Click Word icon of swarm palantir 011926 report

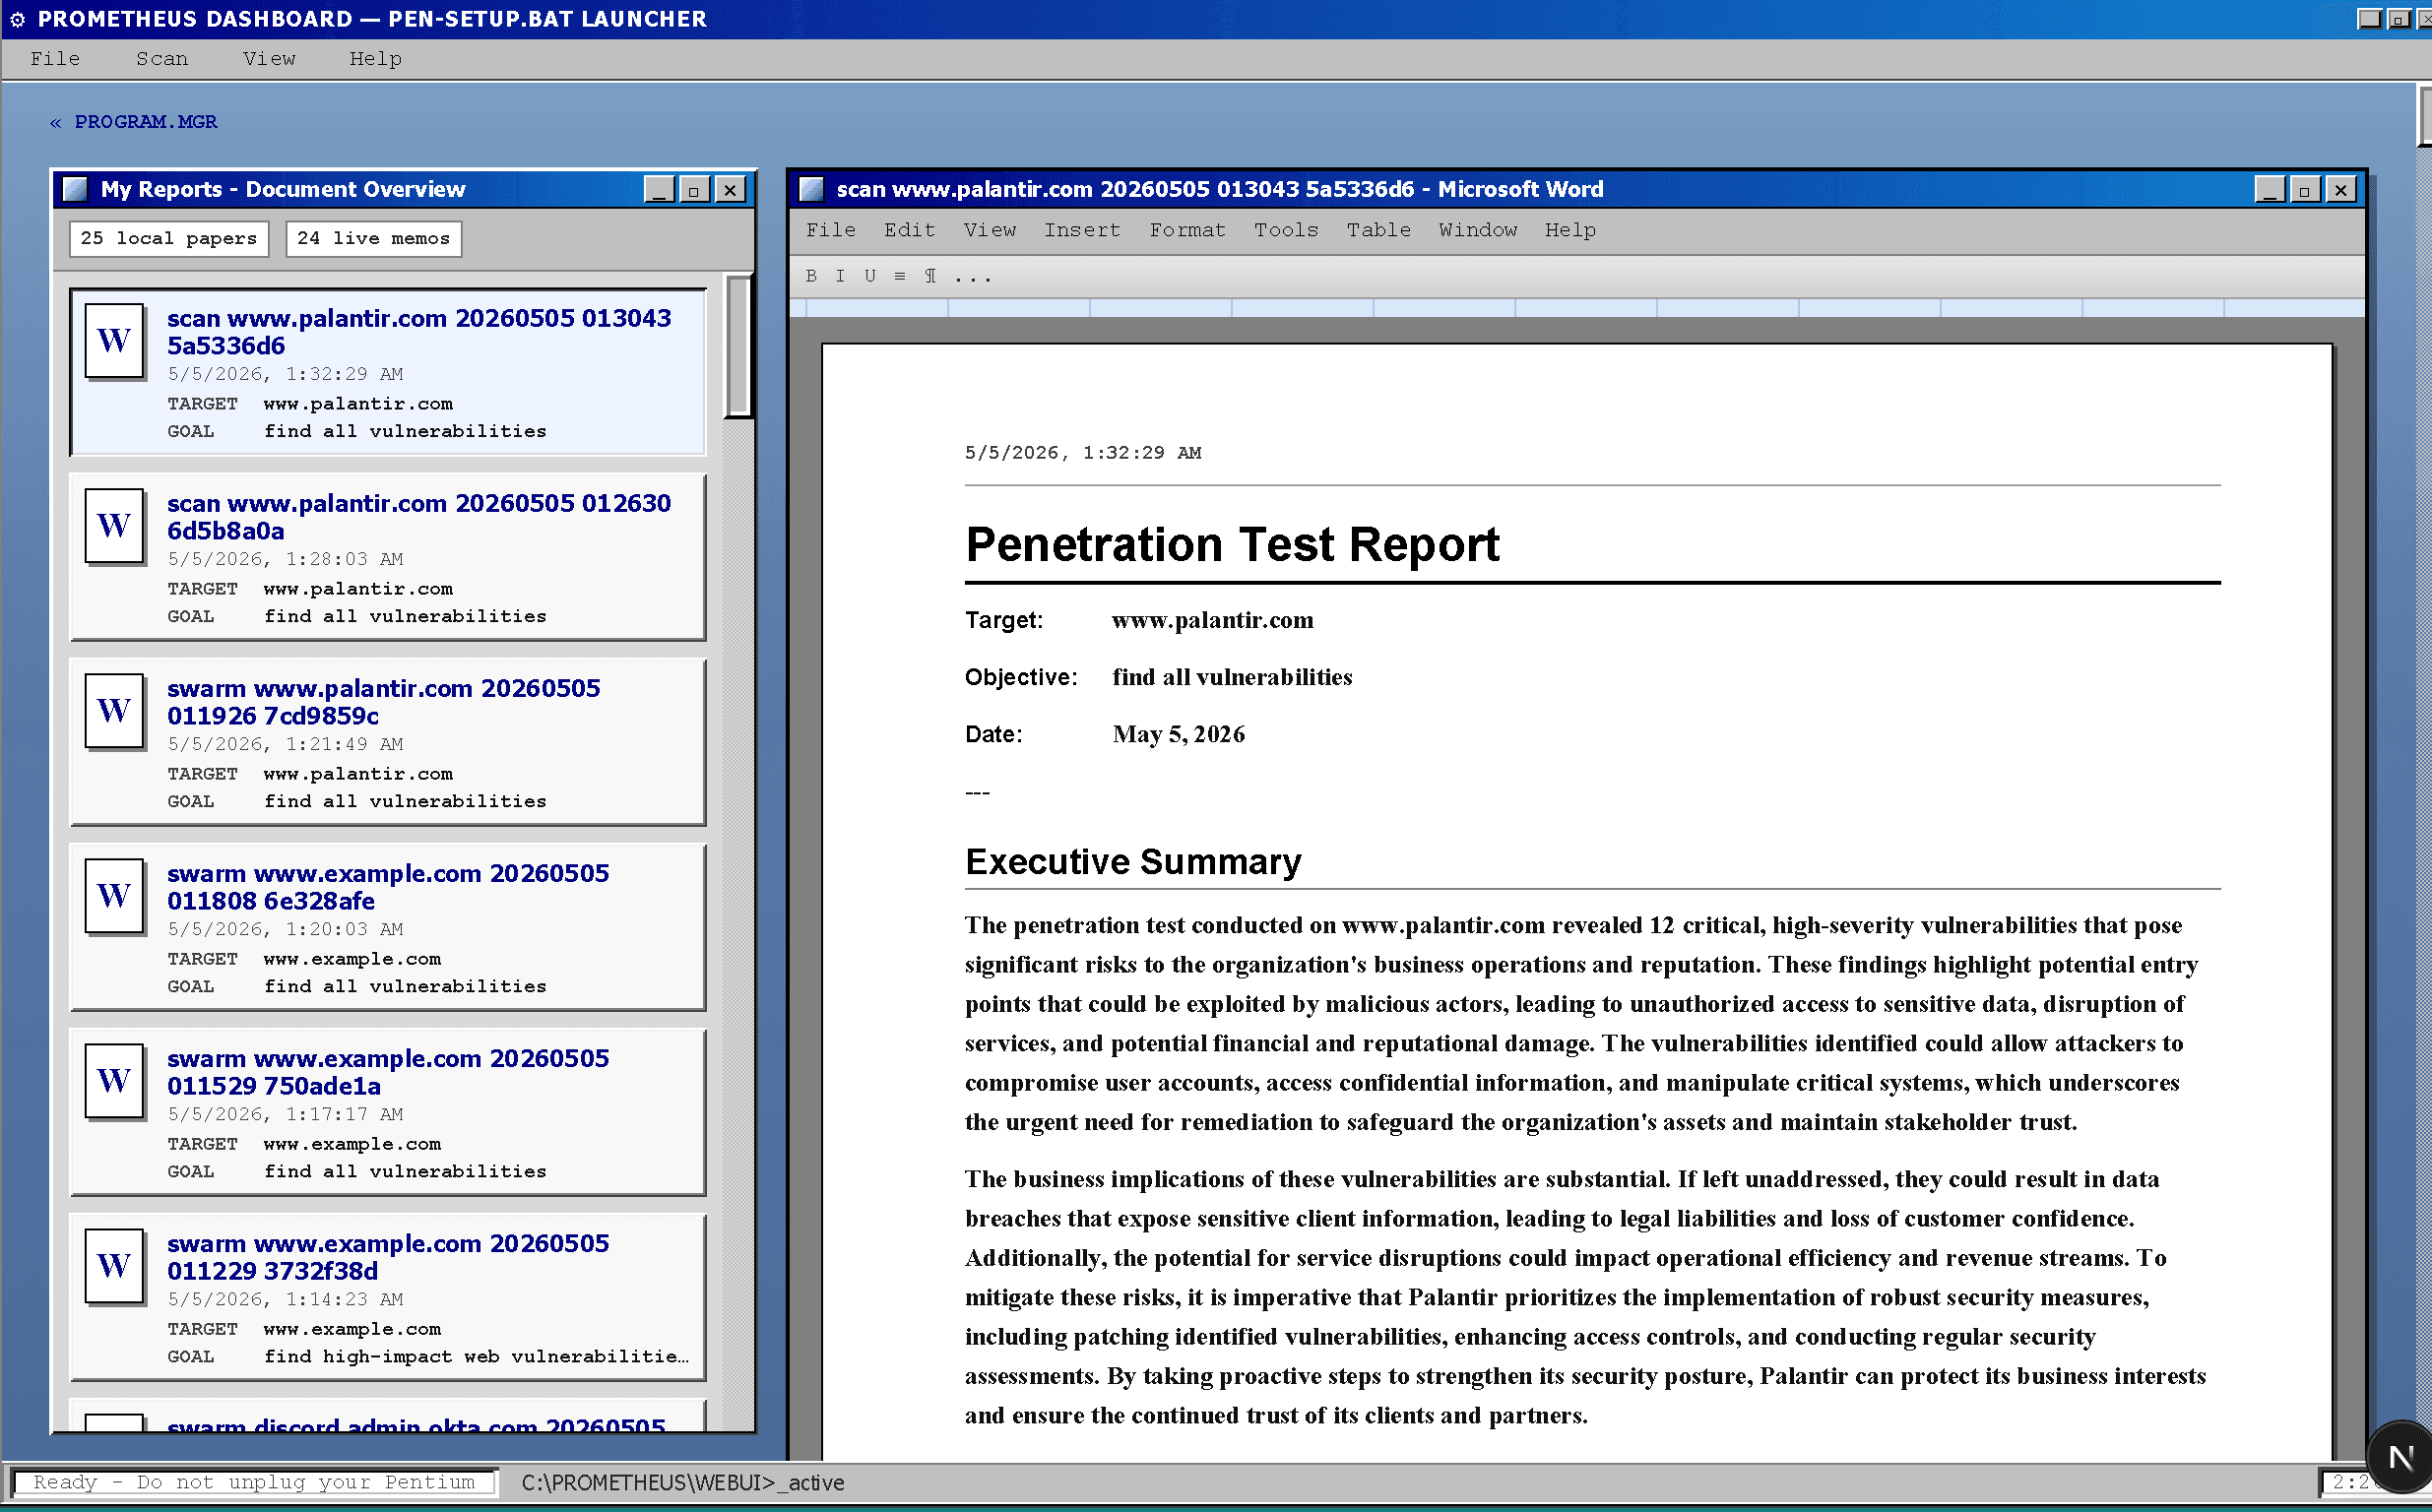tap(114, 711)
